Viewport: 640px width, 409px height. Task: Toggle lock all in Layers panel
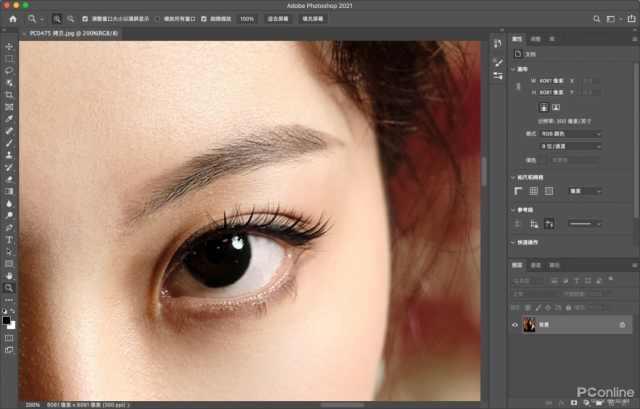(x=568, y=307)
